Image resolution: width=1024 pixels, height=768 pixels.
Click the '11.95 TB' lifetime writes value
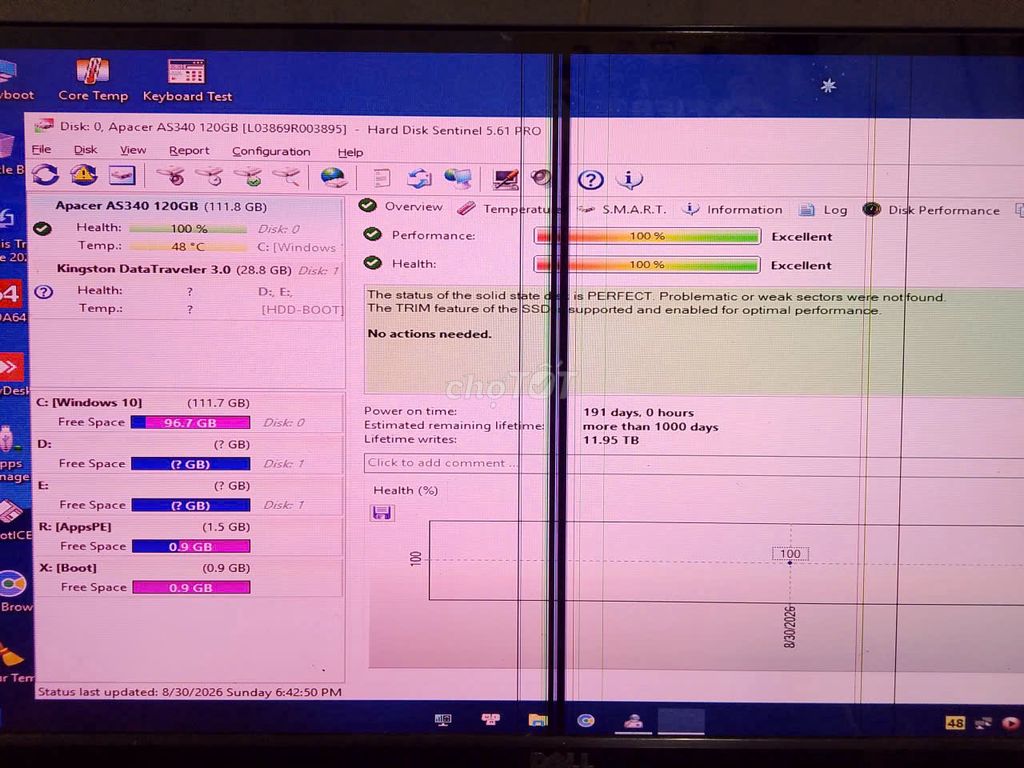click(611, 440)
